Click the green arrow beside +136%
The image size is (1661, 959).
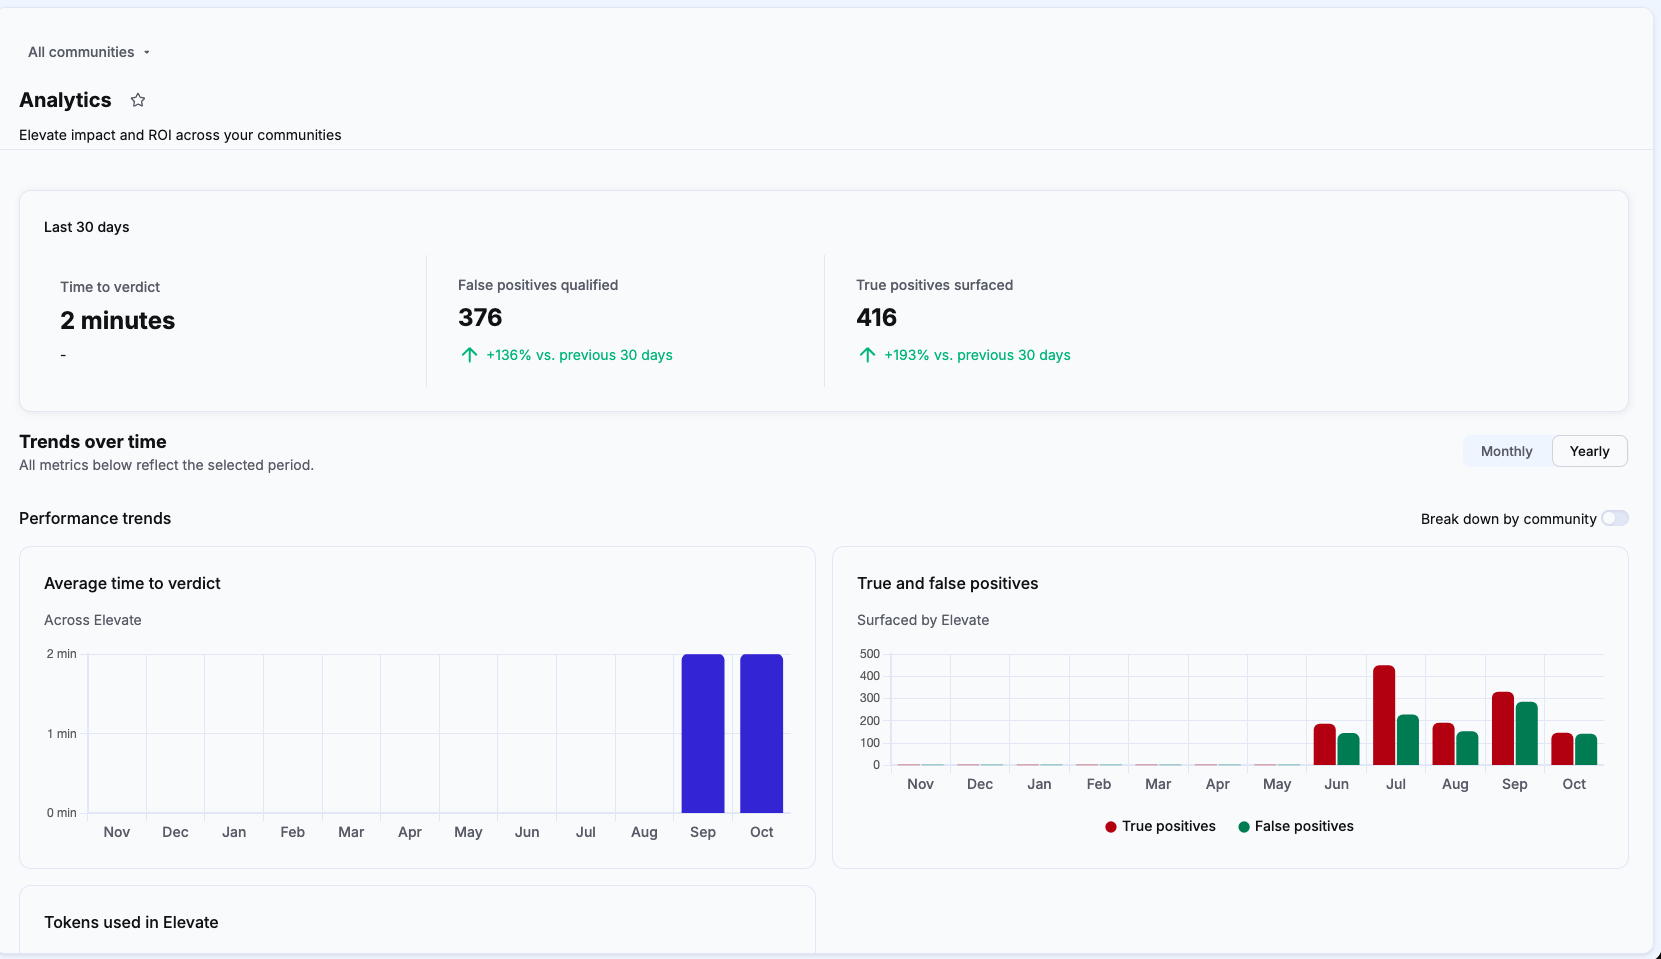pyautogui.click(x=469, y=355)
